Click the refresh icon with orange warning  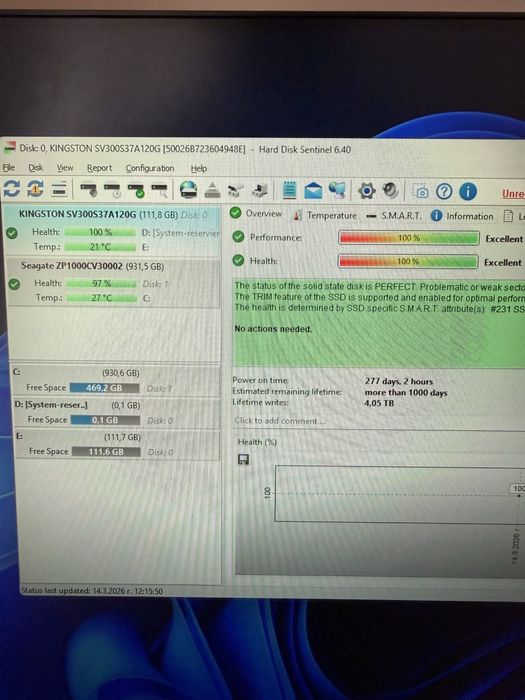click(35, 189)
